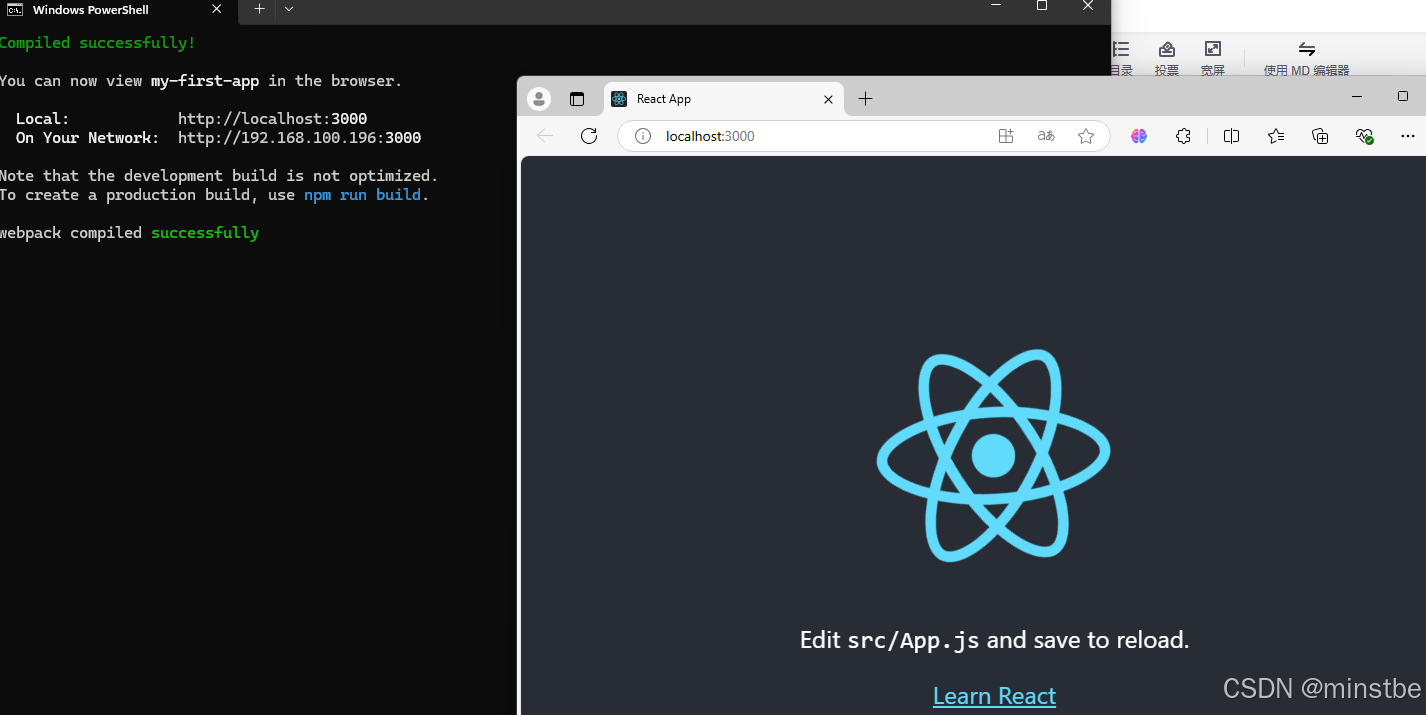Viewport: 1426px width, 715px height.
Task: Open browser essentials heart icon
Action: coord(1364,136)
